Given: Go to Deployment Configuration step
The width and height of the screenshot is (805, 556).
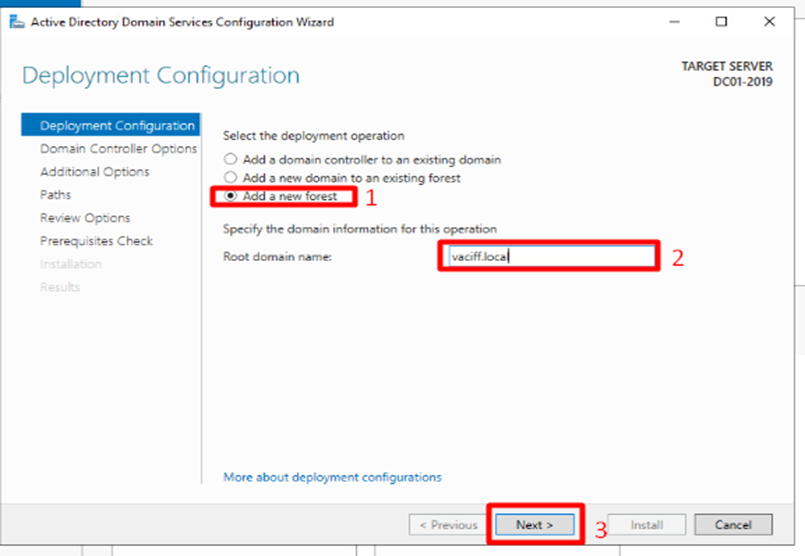Looking at the screenshot, I should coord(116,126).
